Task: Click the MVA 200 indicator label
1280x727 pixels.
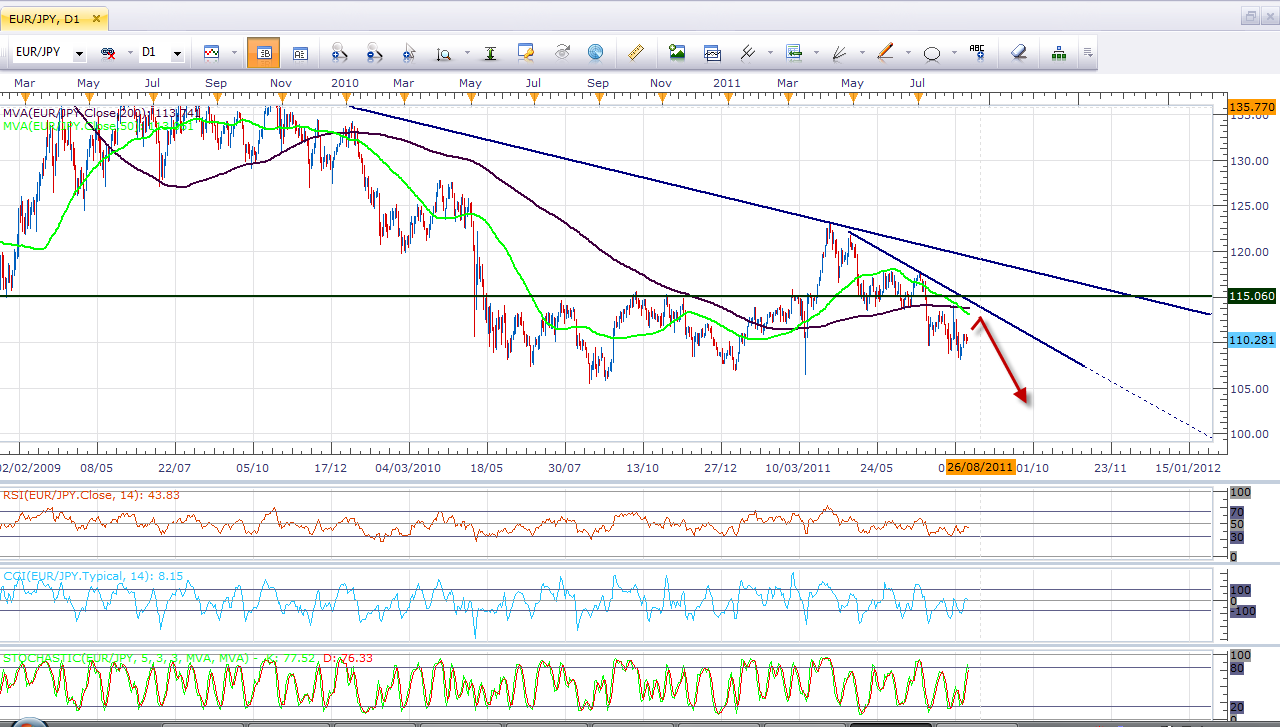Action: pos(100,112)
